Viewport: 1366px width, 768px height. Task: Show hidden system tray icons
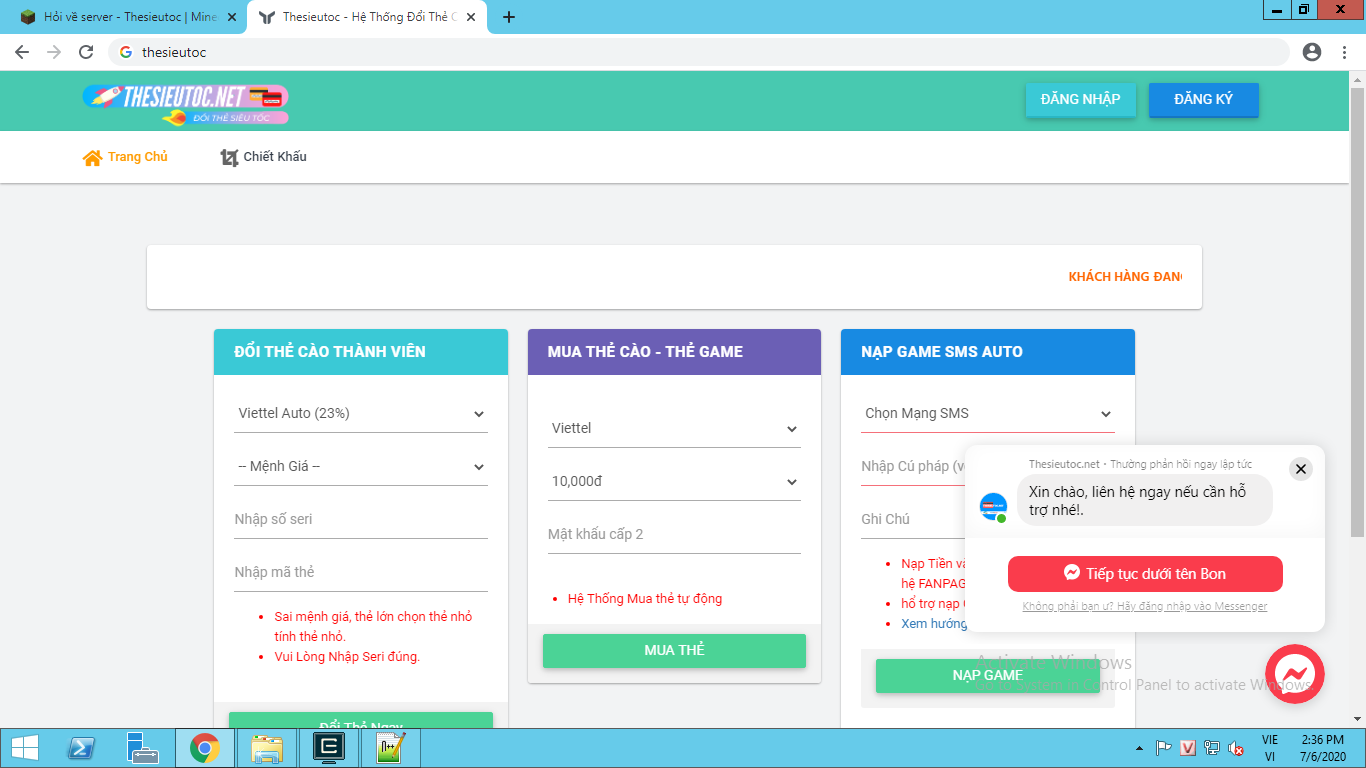(1139, 748)
